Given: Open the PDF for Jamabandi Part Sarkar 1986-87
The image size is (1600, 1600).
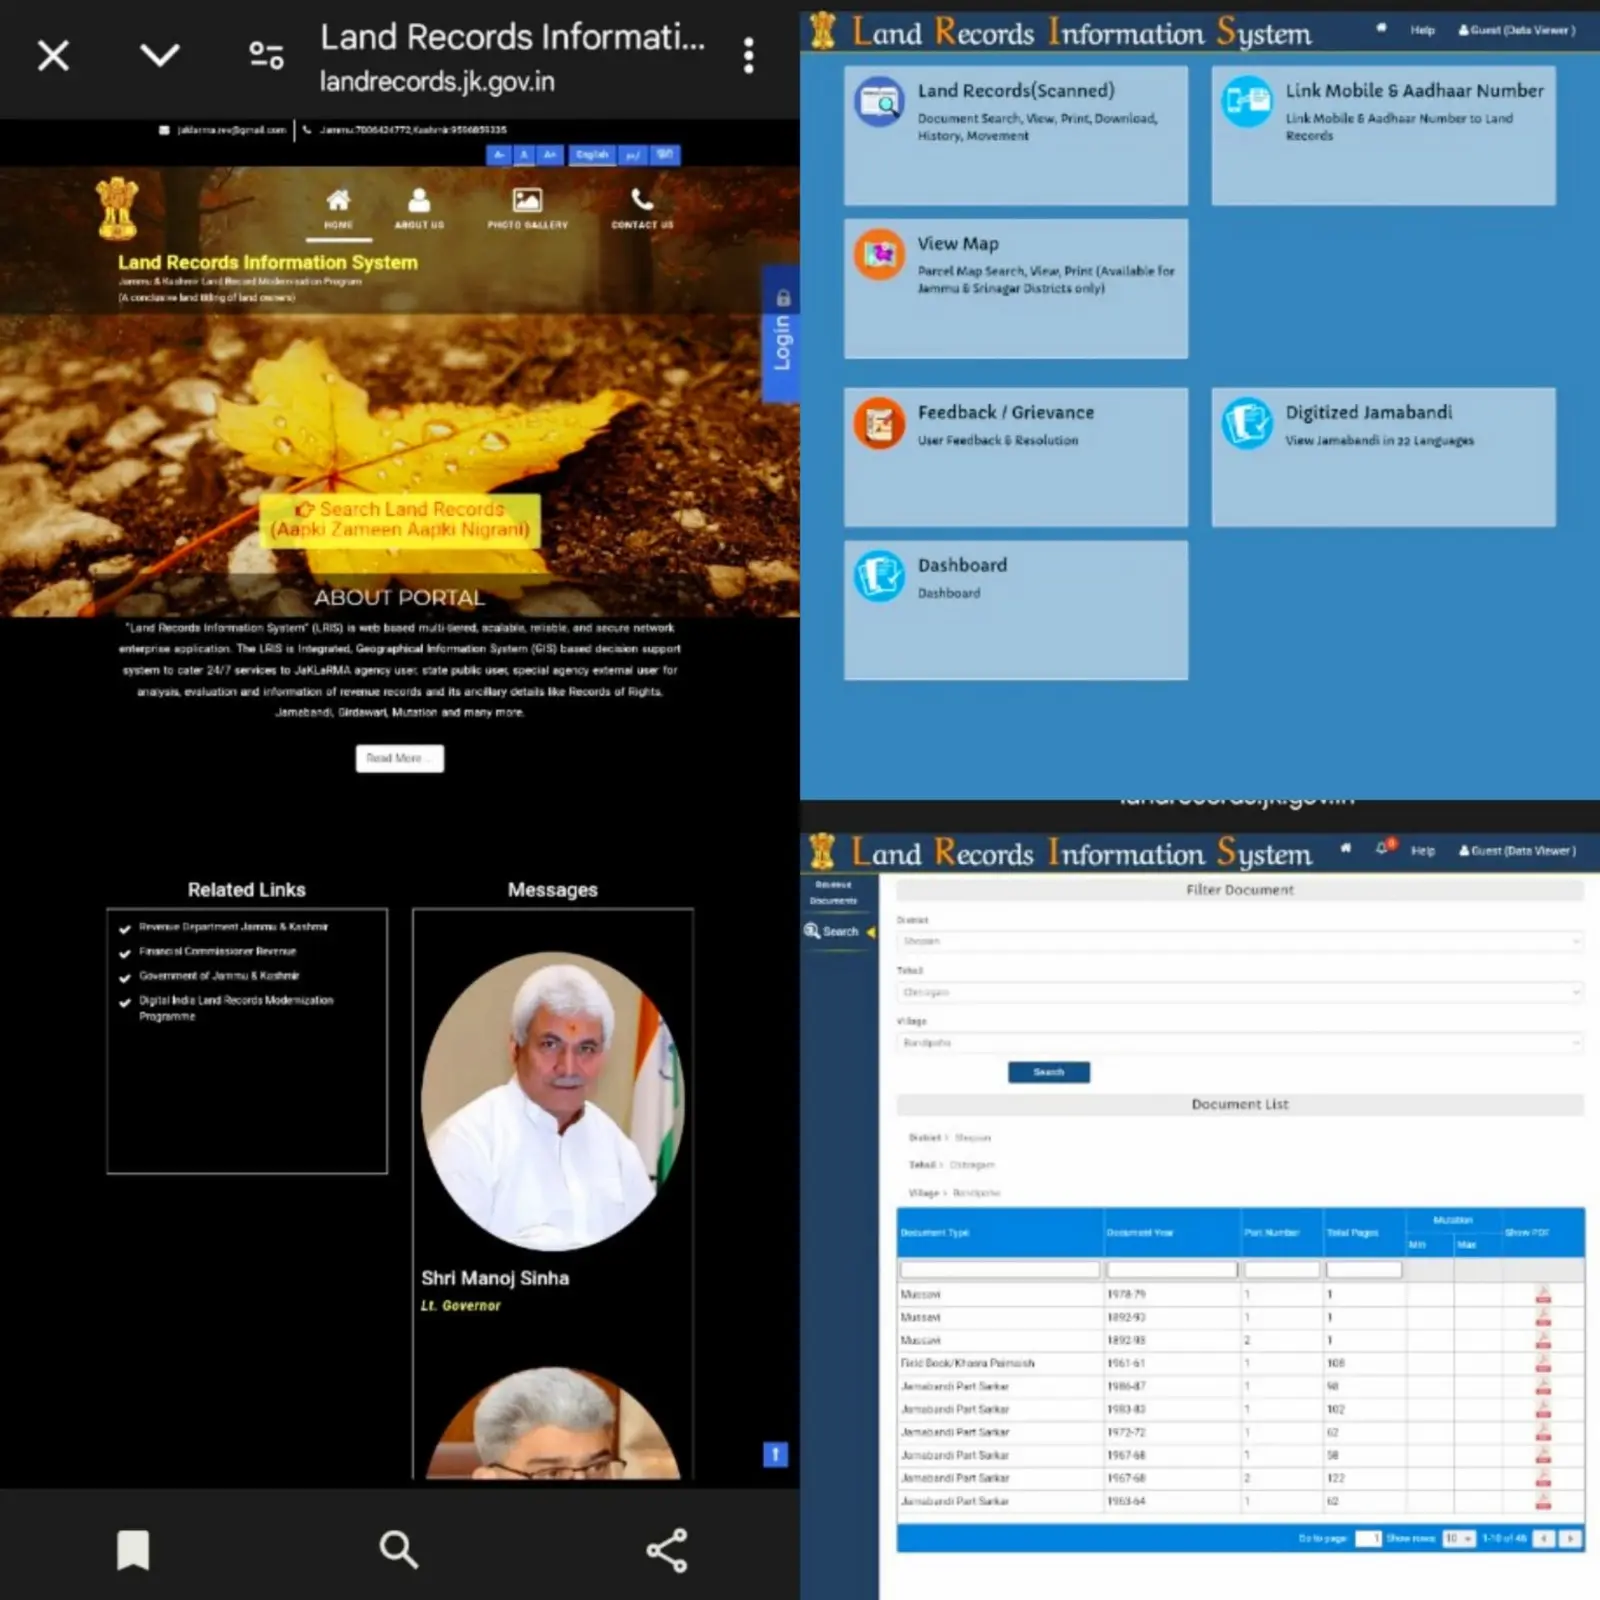Looking at the screenshot, I should pos(1543,1386).
